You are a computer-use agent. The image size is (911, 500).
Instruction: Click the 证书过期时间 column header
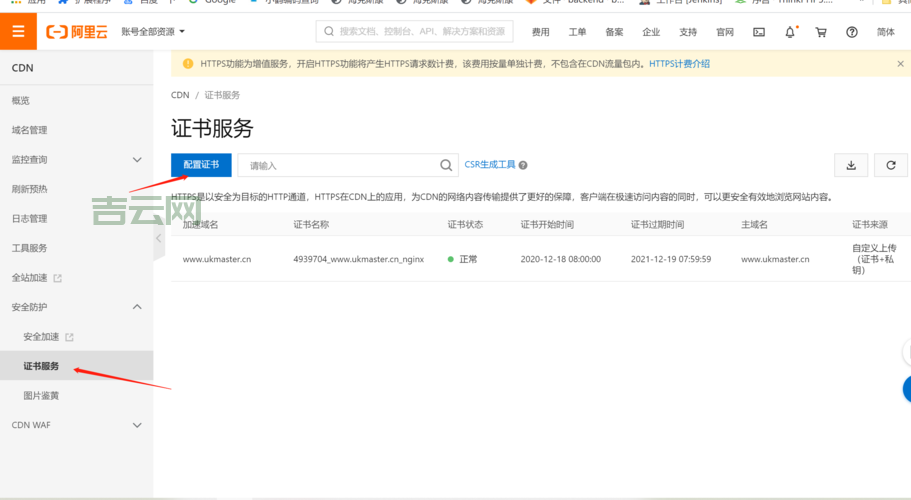657,225
